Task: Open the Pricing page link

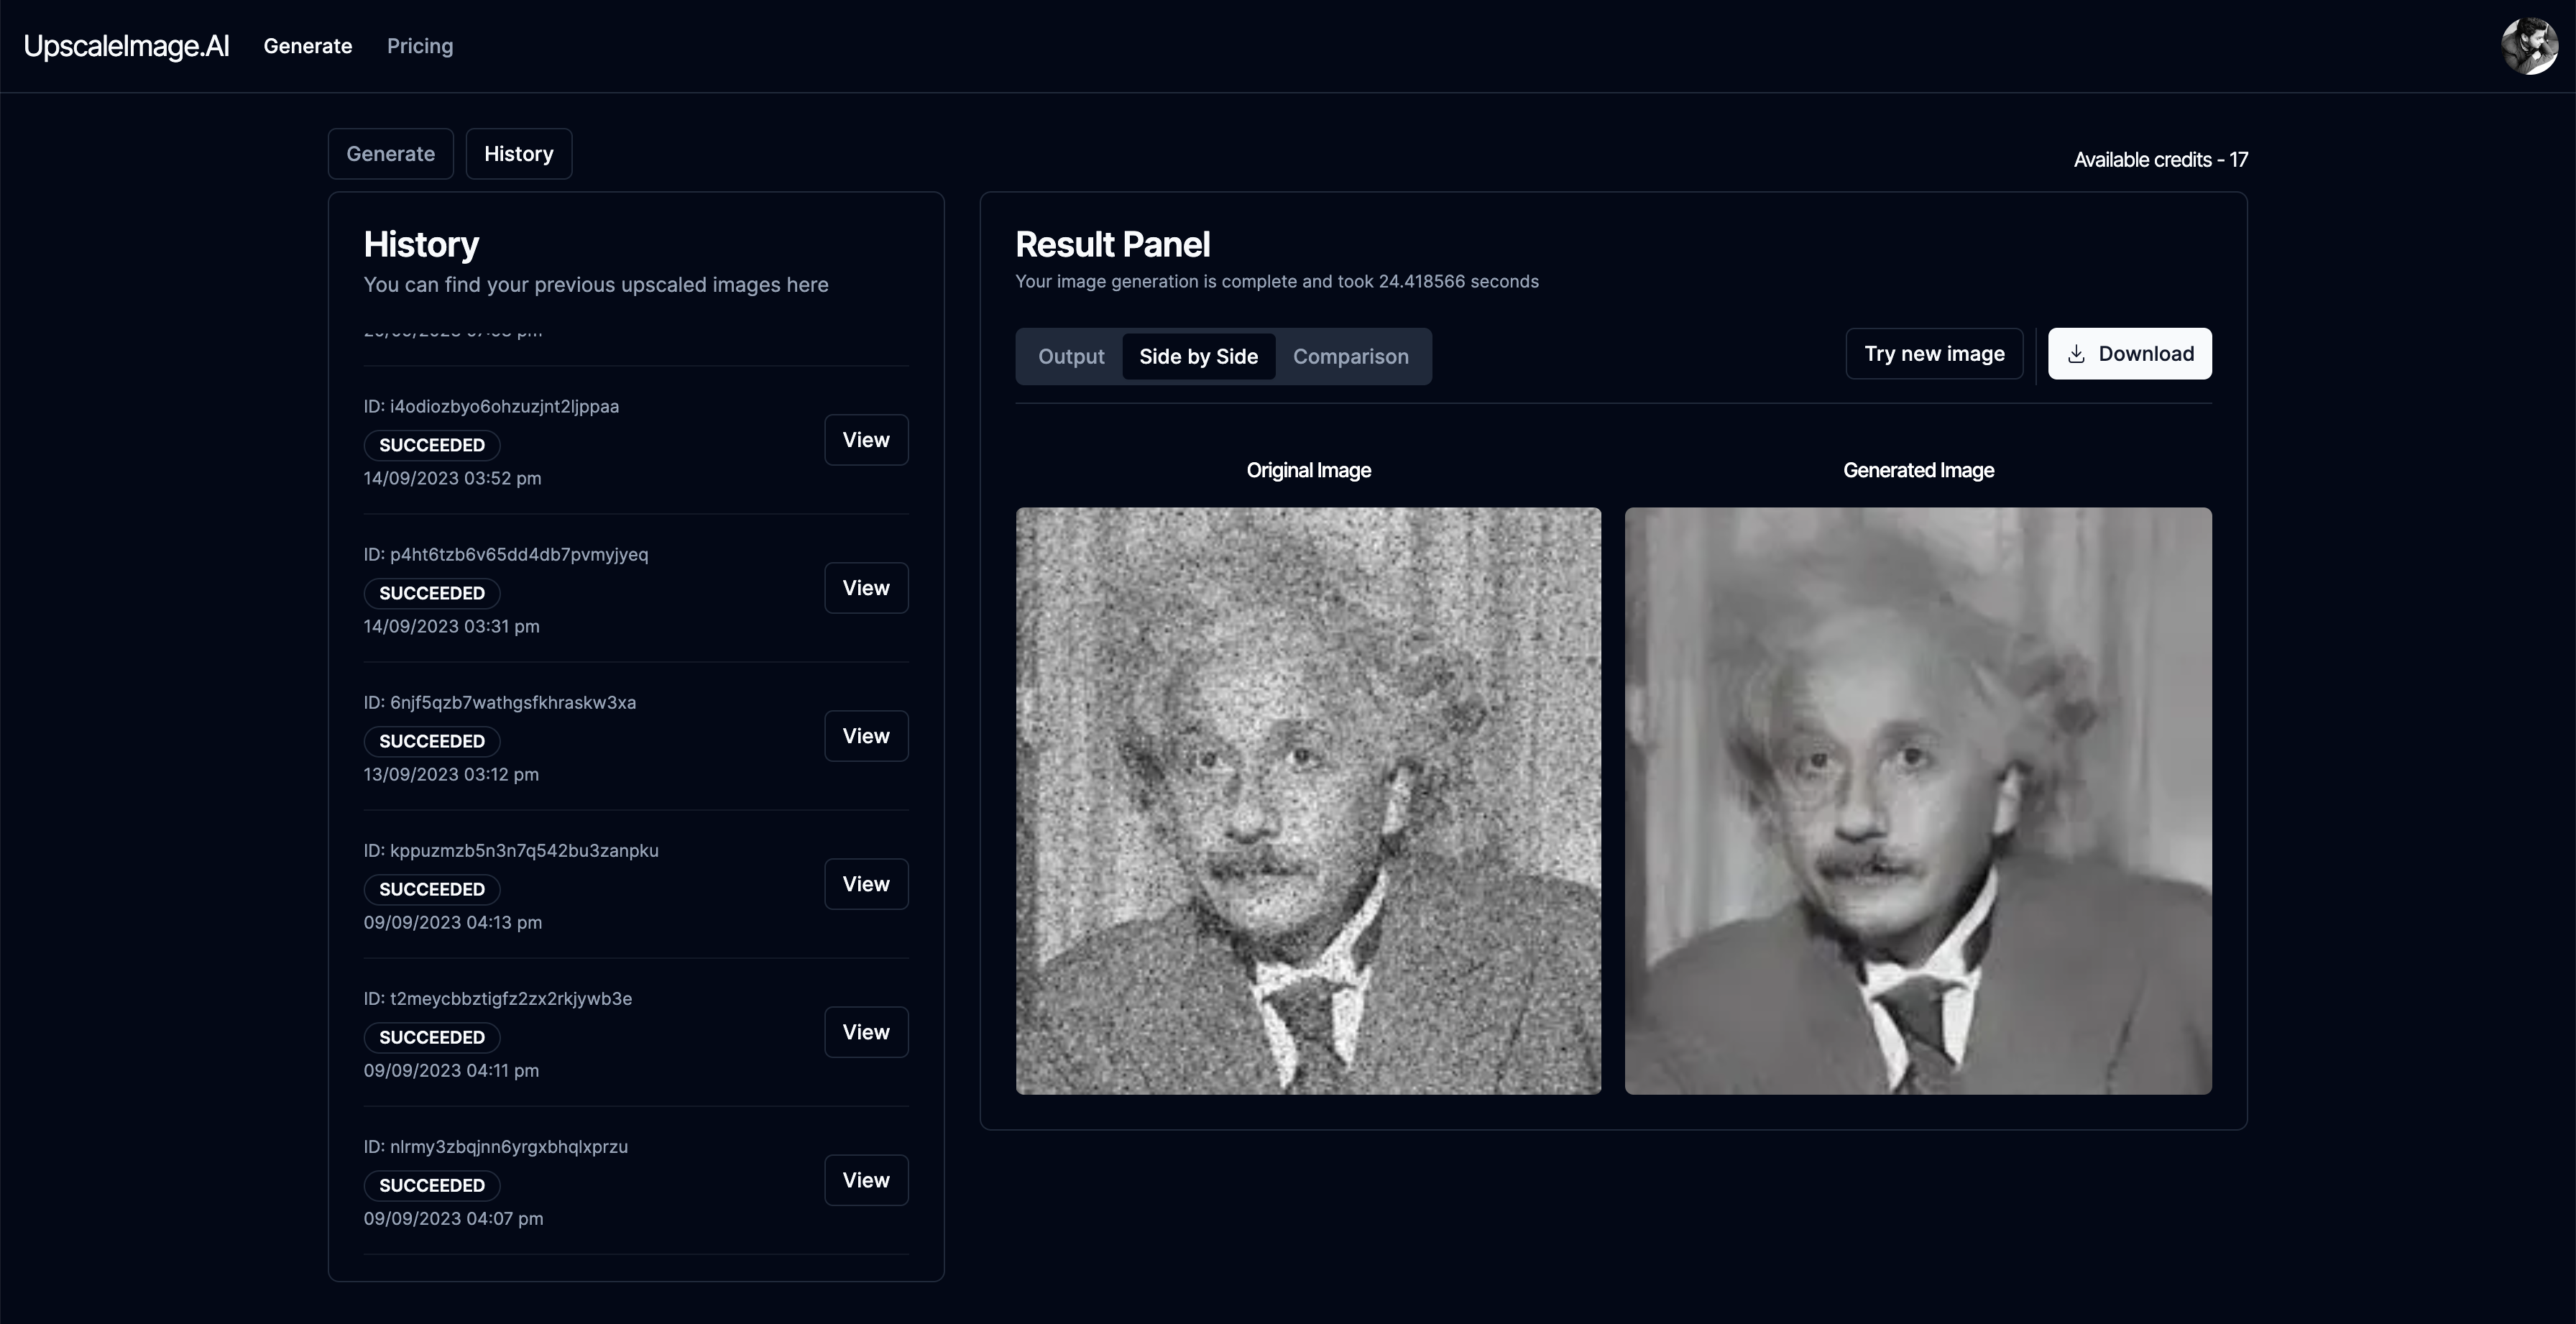Action: [420, 46]
